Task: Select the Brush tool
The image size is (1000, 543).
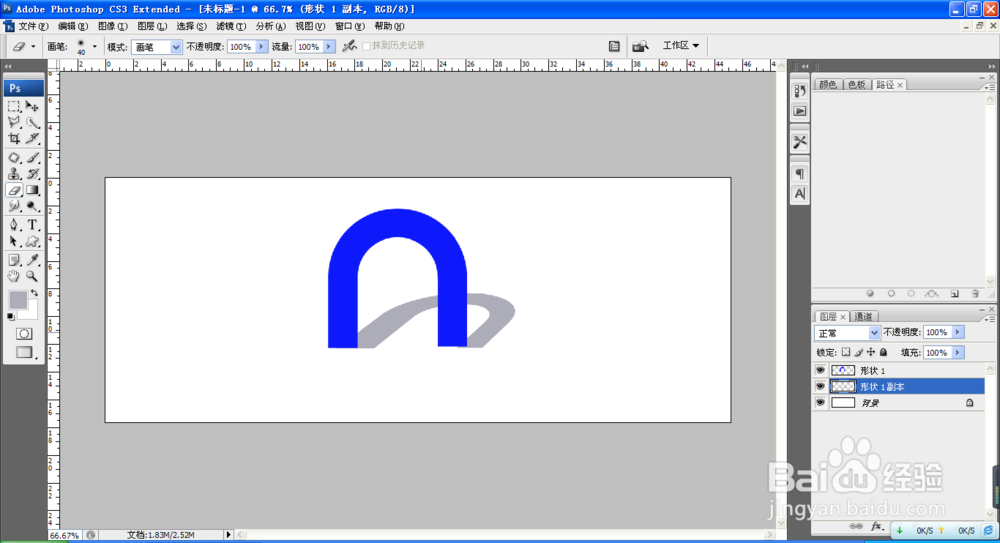Action: pos(33,158)
